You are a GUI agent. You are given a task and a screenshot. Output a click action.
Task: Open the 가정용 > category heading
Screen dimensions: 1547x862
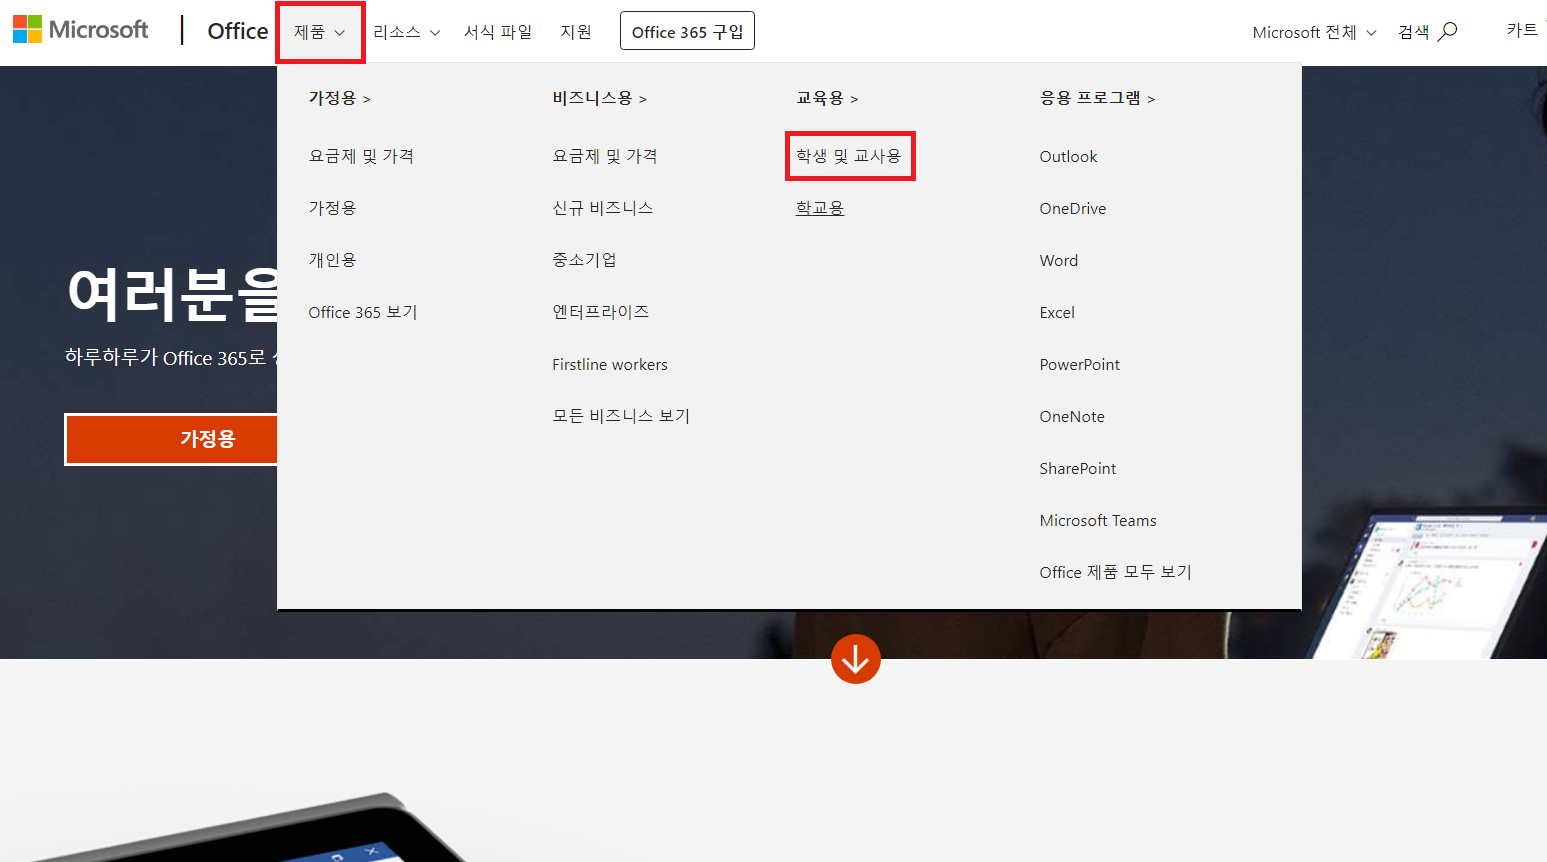coord(339,98)
